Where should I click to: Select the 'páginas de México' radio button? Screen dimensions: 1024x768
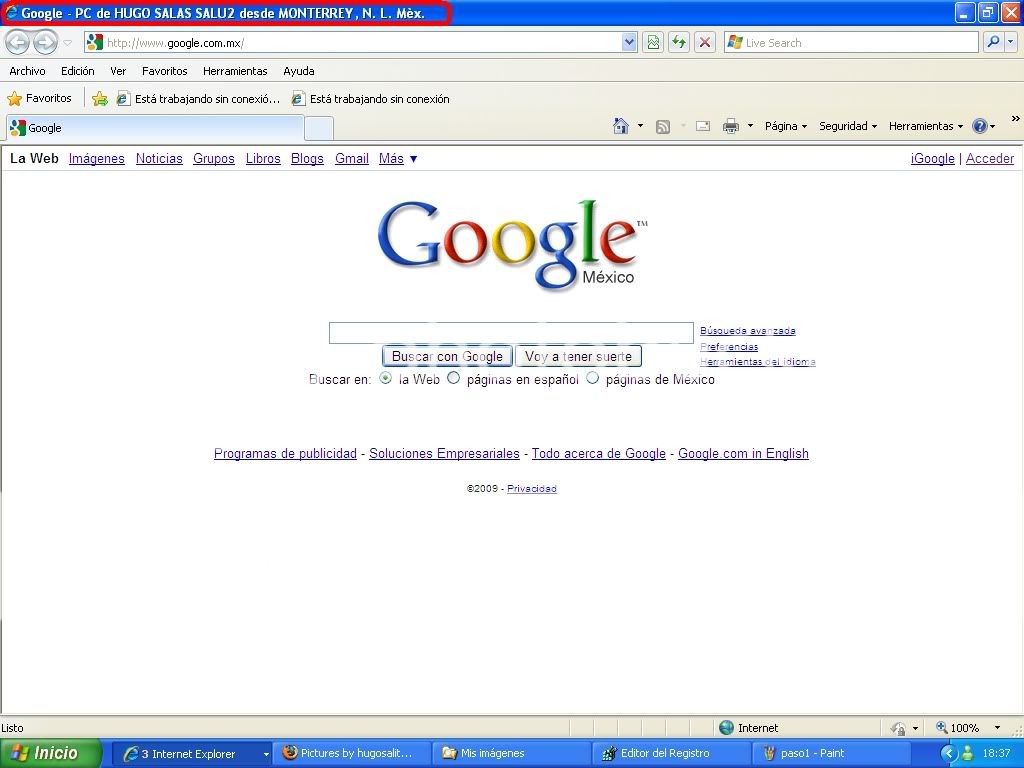pos(592,378)
